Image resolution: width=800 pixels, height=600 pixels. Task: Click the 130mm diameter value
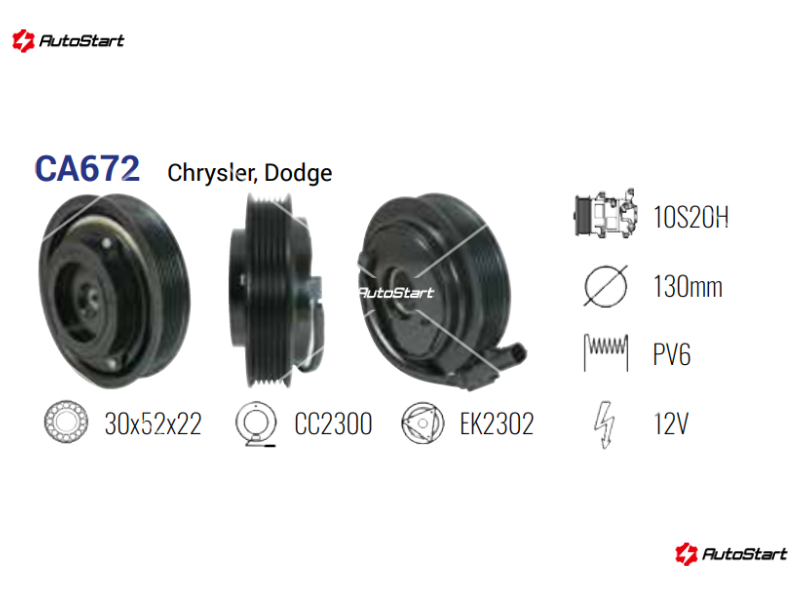tap(688, 287)
